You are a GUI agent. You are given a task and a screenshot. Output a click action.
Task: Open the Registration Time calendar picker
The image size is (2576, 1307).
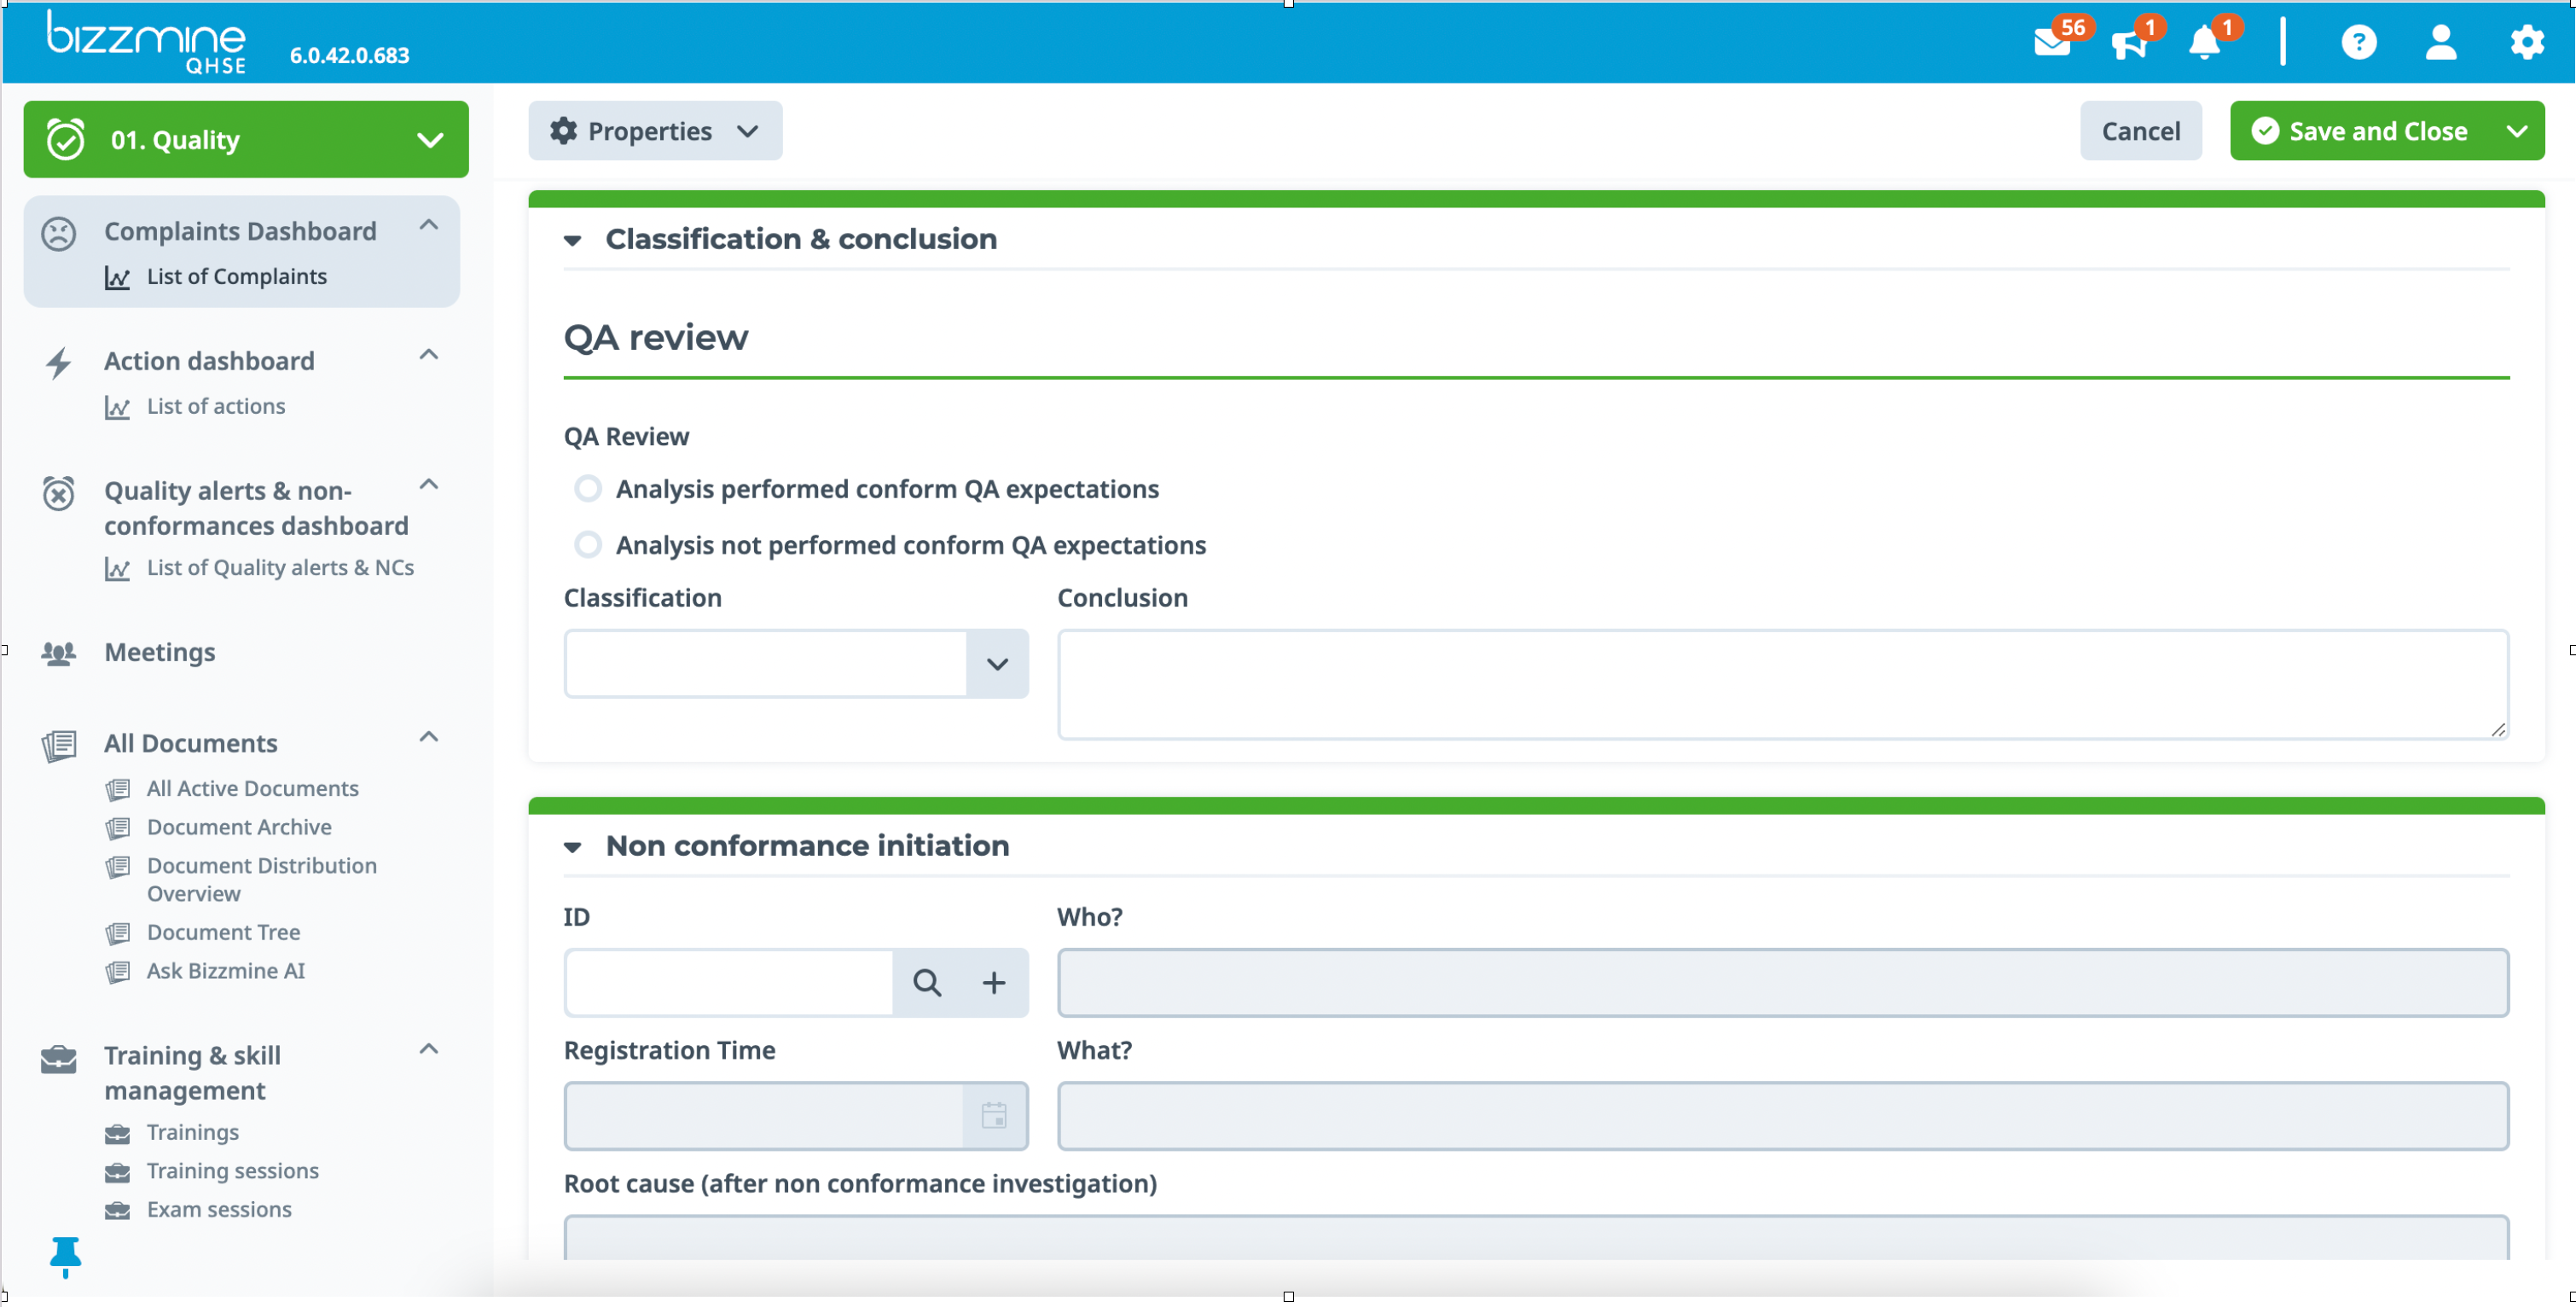[x=994, y=1115]
